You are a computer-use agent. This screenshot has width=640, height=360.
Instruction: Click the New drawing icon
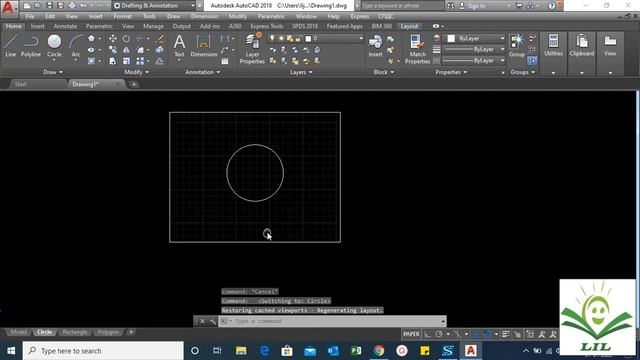27,6
